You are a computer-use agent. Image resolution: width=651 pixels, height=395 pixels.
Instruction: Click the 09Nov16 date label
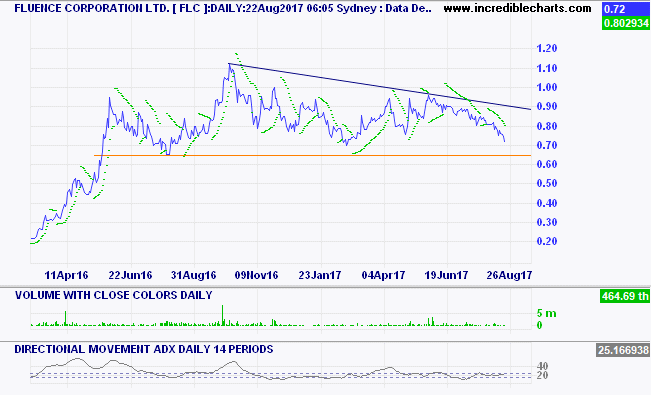(257, 275)
